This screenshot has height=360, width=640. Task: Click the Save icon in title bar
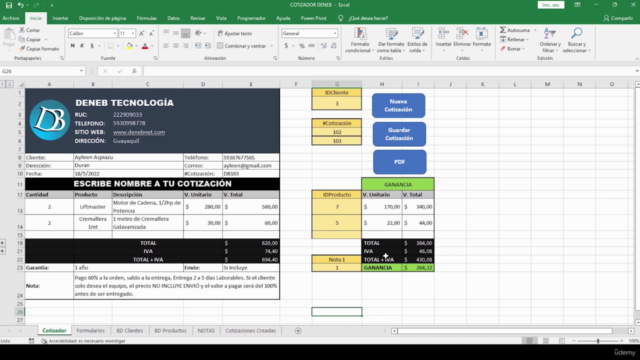point(9,5)
